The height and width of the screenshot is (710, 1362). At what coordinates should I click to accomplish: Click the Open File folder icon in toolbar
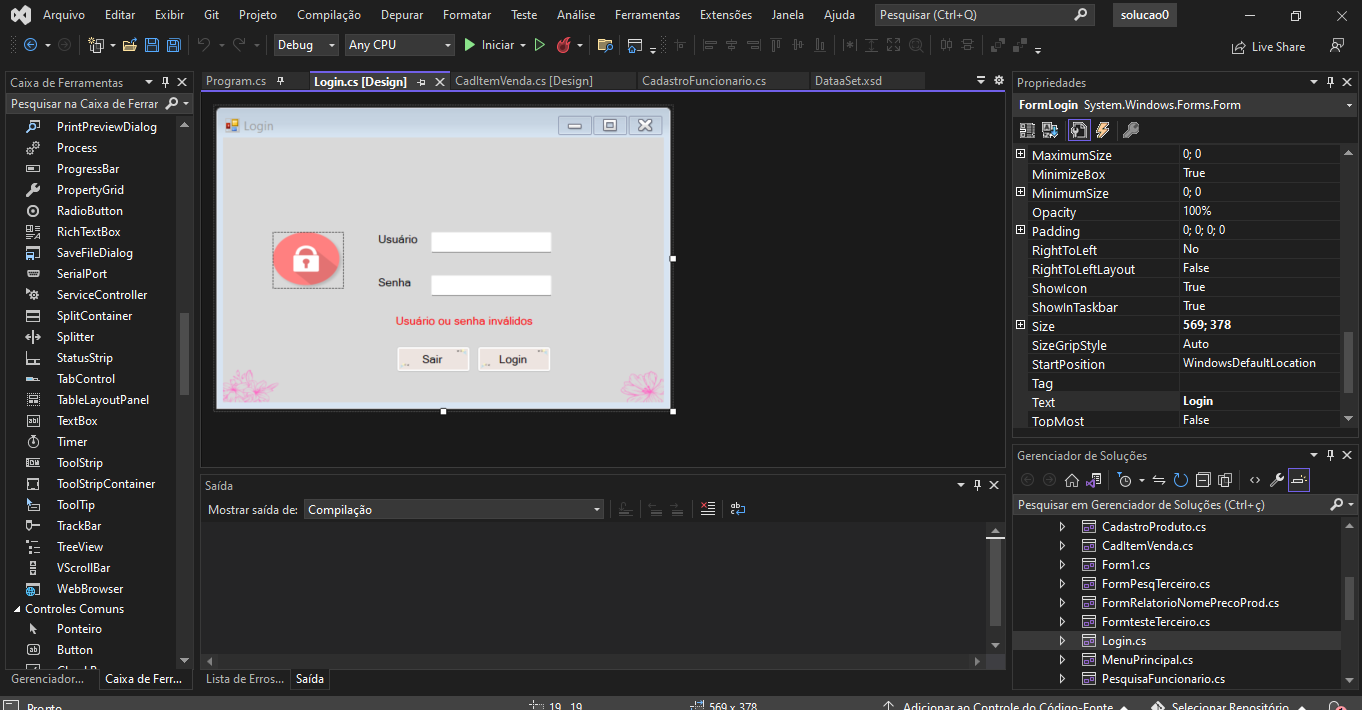[x=130, y=45]
